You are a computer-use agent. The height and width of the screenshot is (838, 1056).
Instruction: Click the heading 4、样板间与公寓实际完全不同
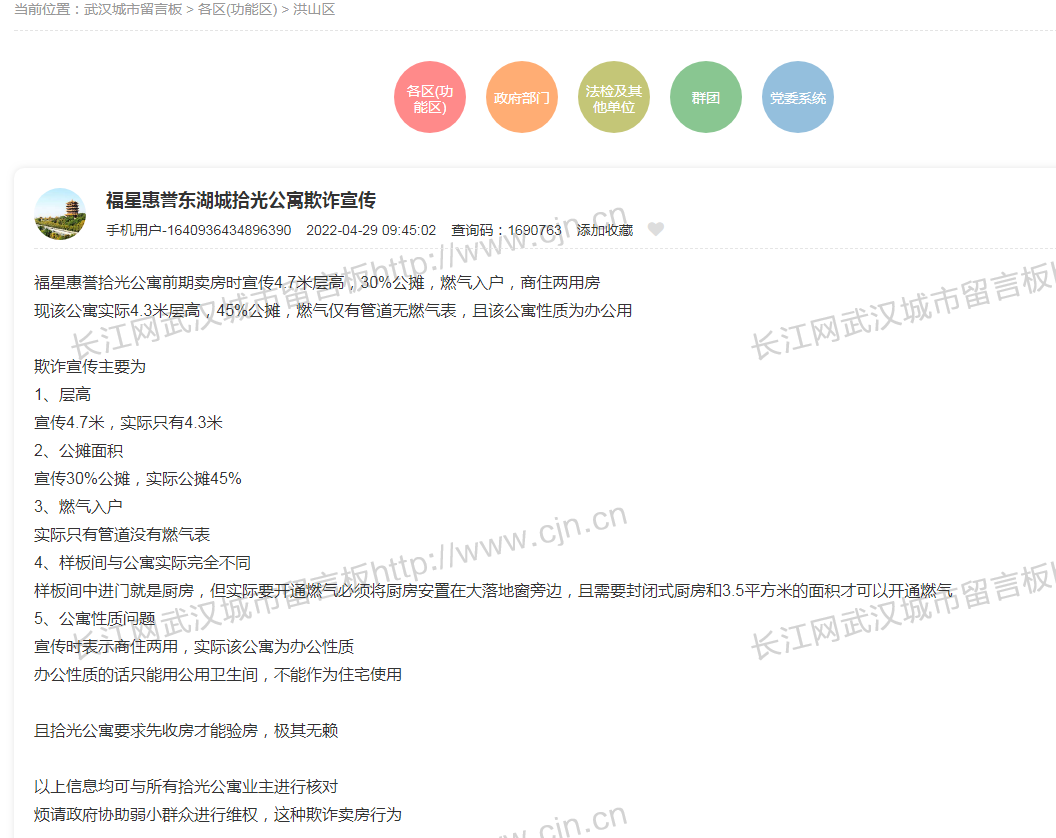tap(142, 562)
